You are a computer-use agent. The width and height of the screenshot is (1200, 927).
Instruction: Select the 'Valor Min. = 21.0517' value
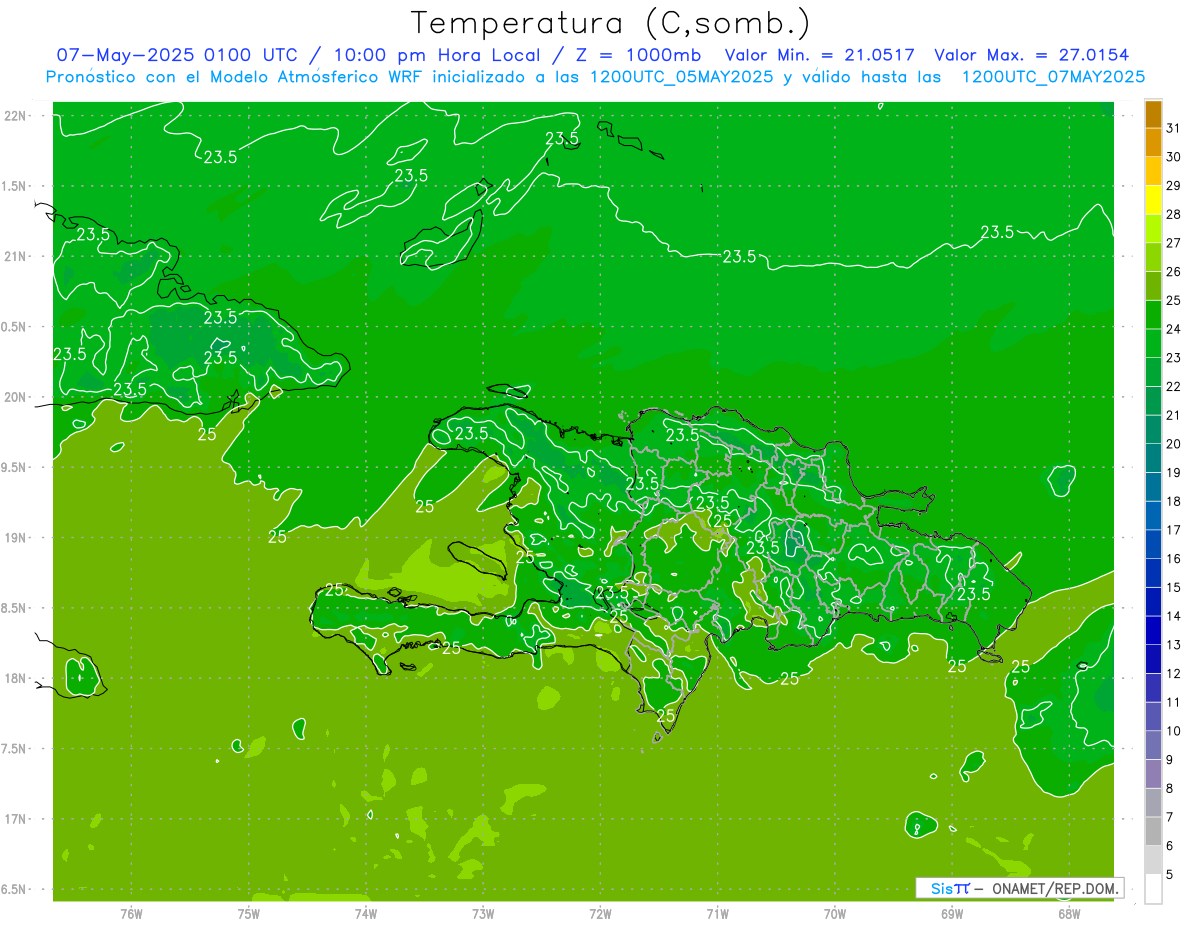820,55
